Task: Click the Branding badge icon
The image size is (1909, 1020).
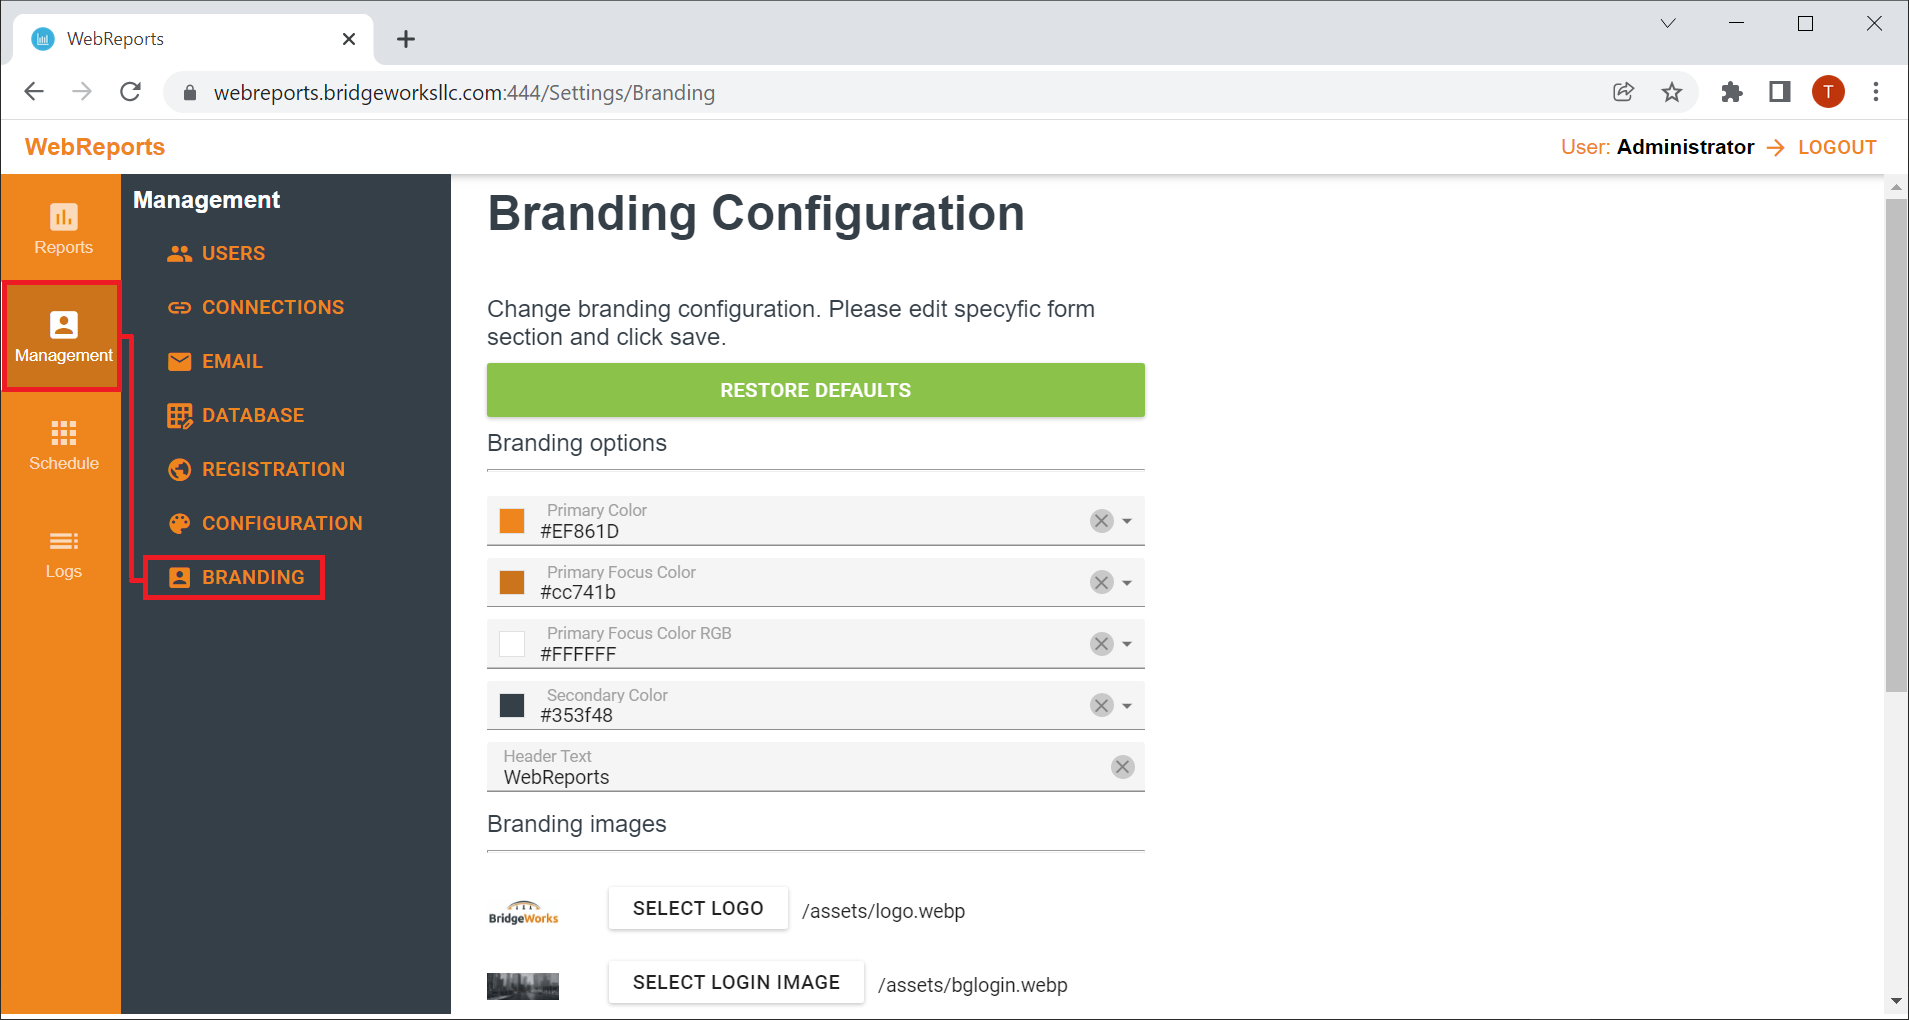Action: pos(180,577)
